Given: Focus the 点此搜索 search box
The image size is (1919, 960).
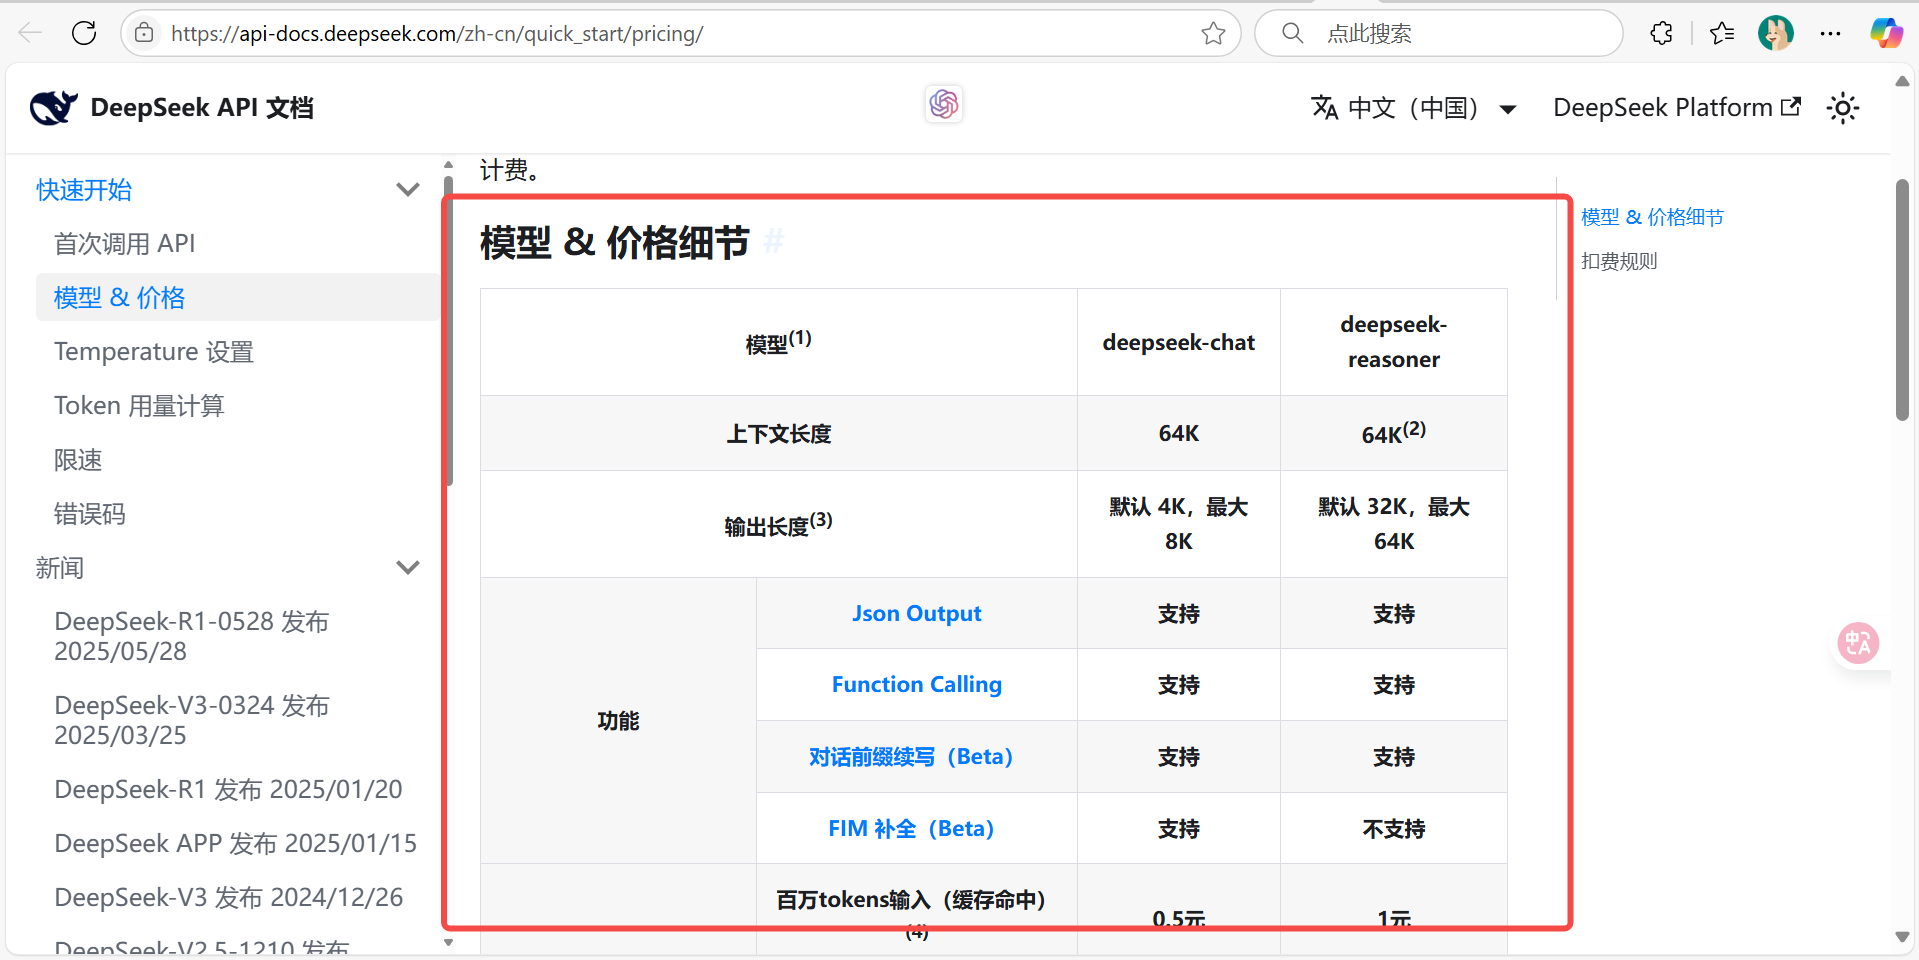Looking at the screenshot, I should pos(1438,33).
